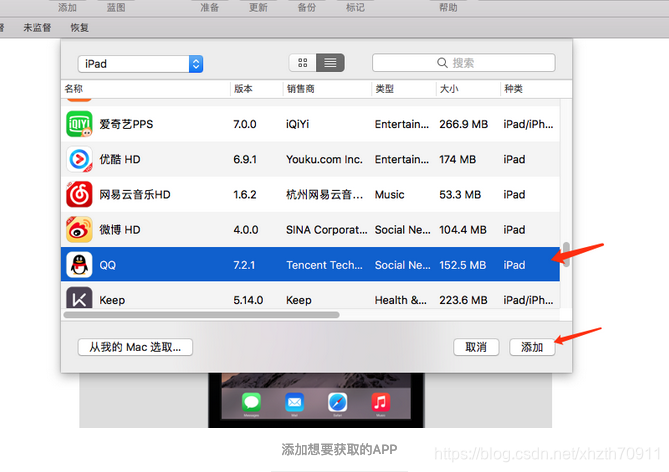Click 更新 in the top toolbar
Image resolution: width=669 pixels, height=472 pixels.
tap(258, 7)
